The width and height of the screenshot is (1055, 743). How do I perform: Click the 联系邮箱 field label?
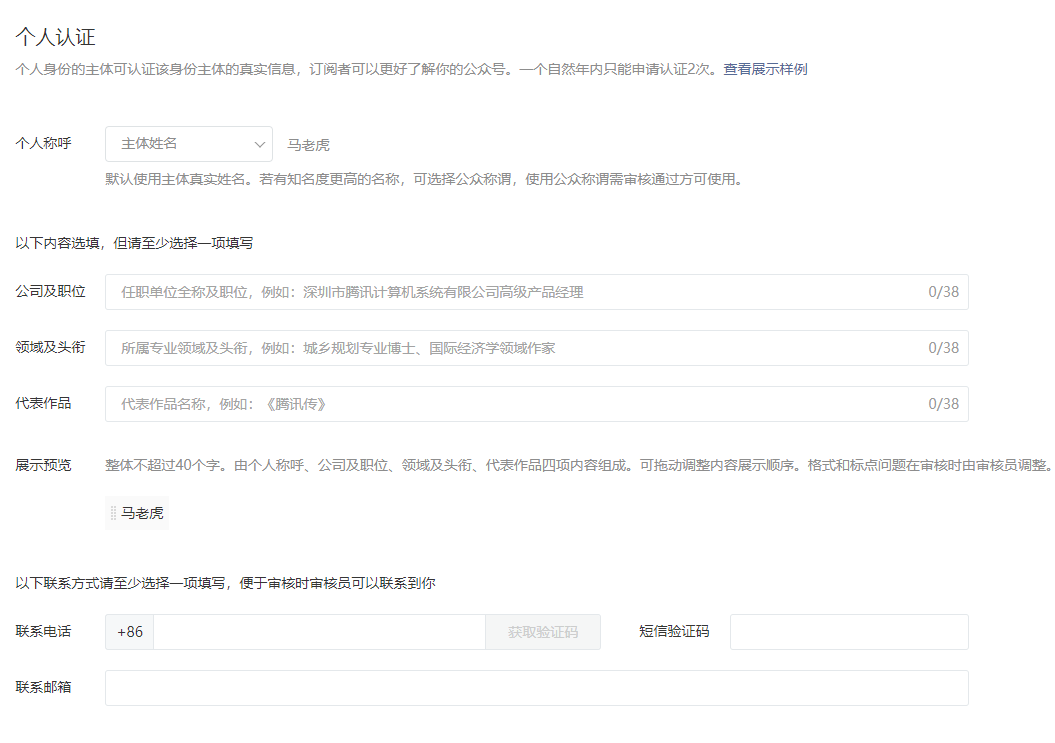pyautogui.click(x=43, y=687)
